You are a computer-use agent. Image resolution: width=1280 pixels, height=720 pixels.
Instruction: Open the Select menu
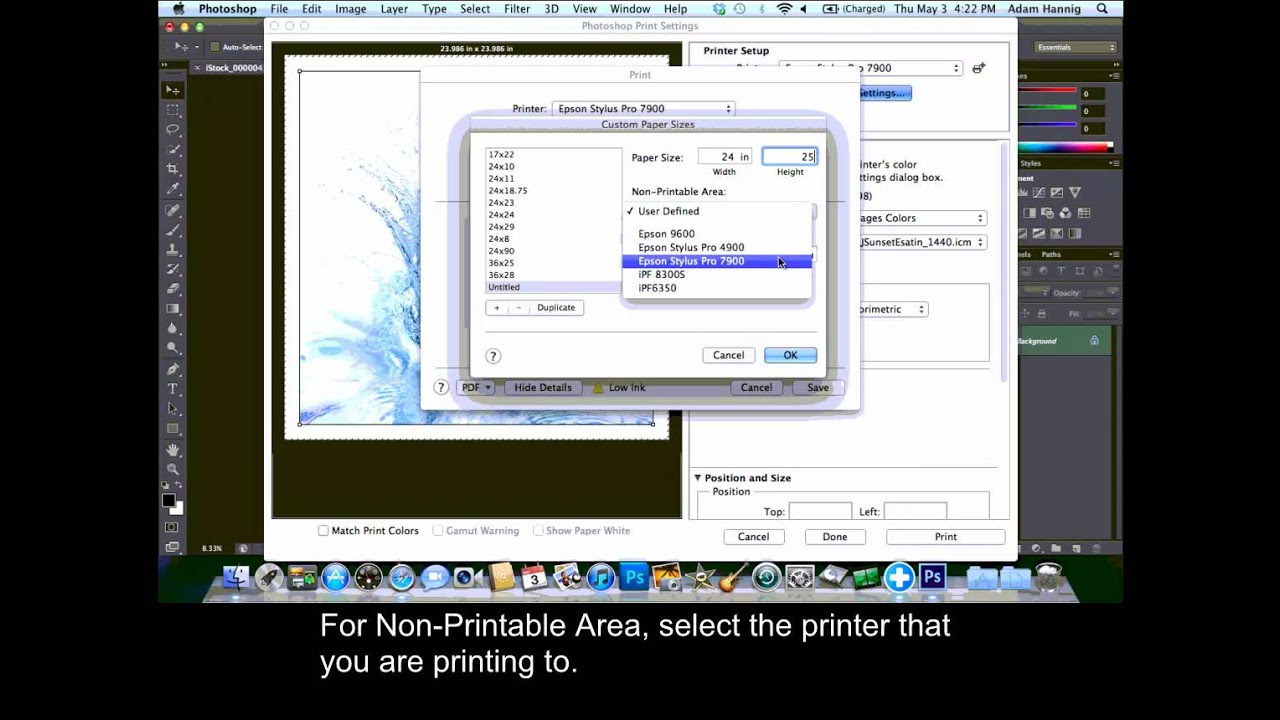475,9
